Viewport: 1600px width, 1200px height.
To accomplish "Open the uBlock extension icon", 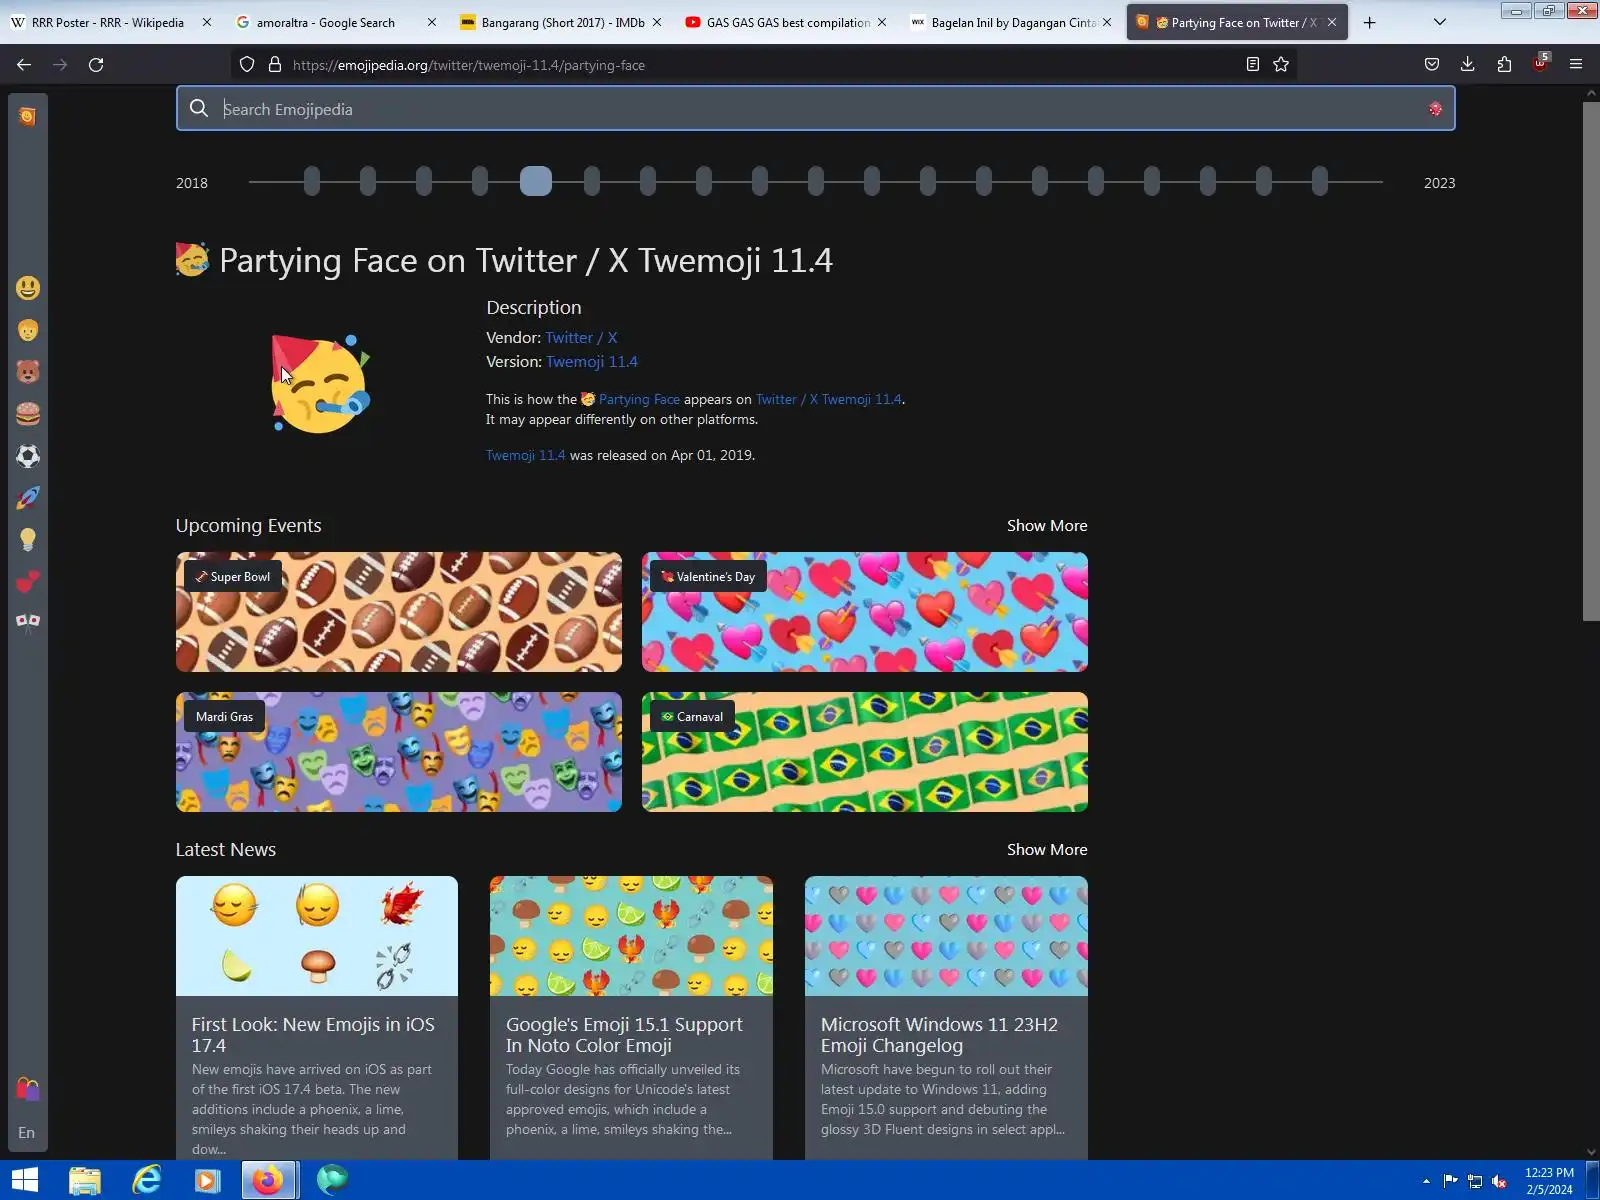I will 1540,64.
